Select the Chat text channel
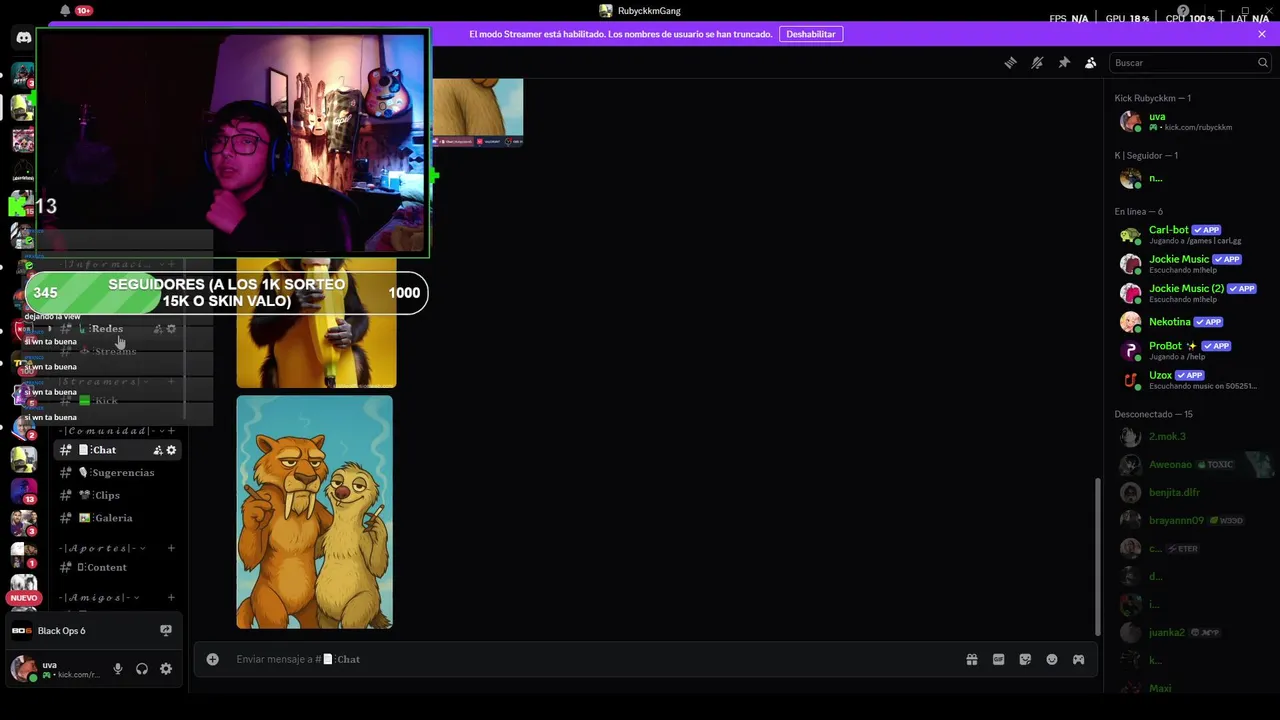This screenshot has height=720, width=1280. [118, 450]
